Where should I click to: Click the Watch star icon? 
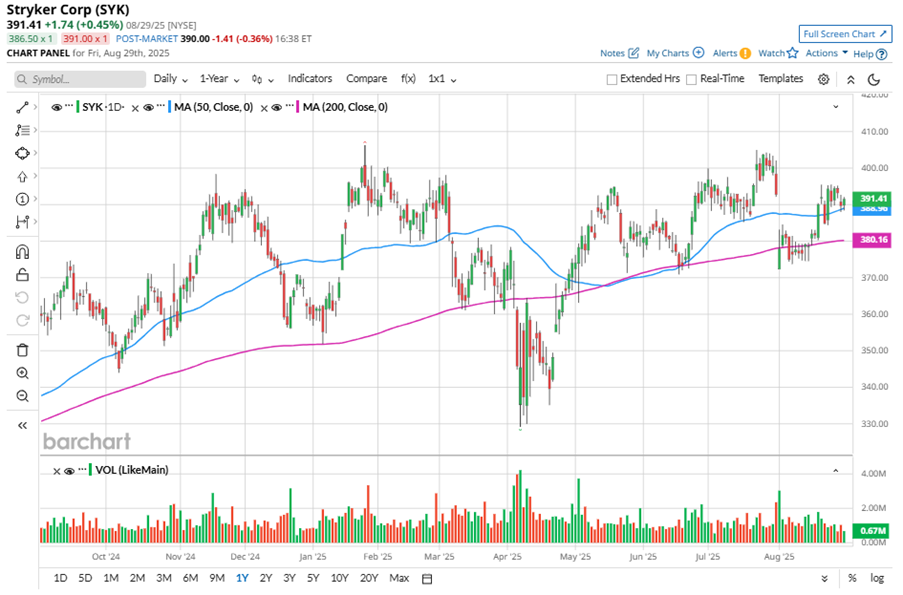pos(793,53)
